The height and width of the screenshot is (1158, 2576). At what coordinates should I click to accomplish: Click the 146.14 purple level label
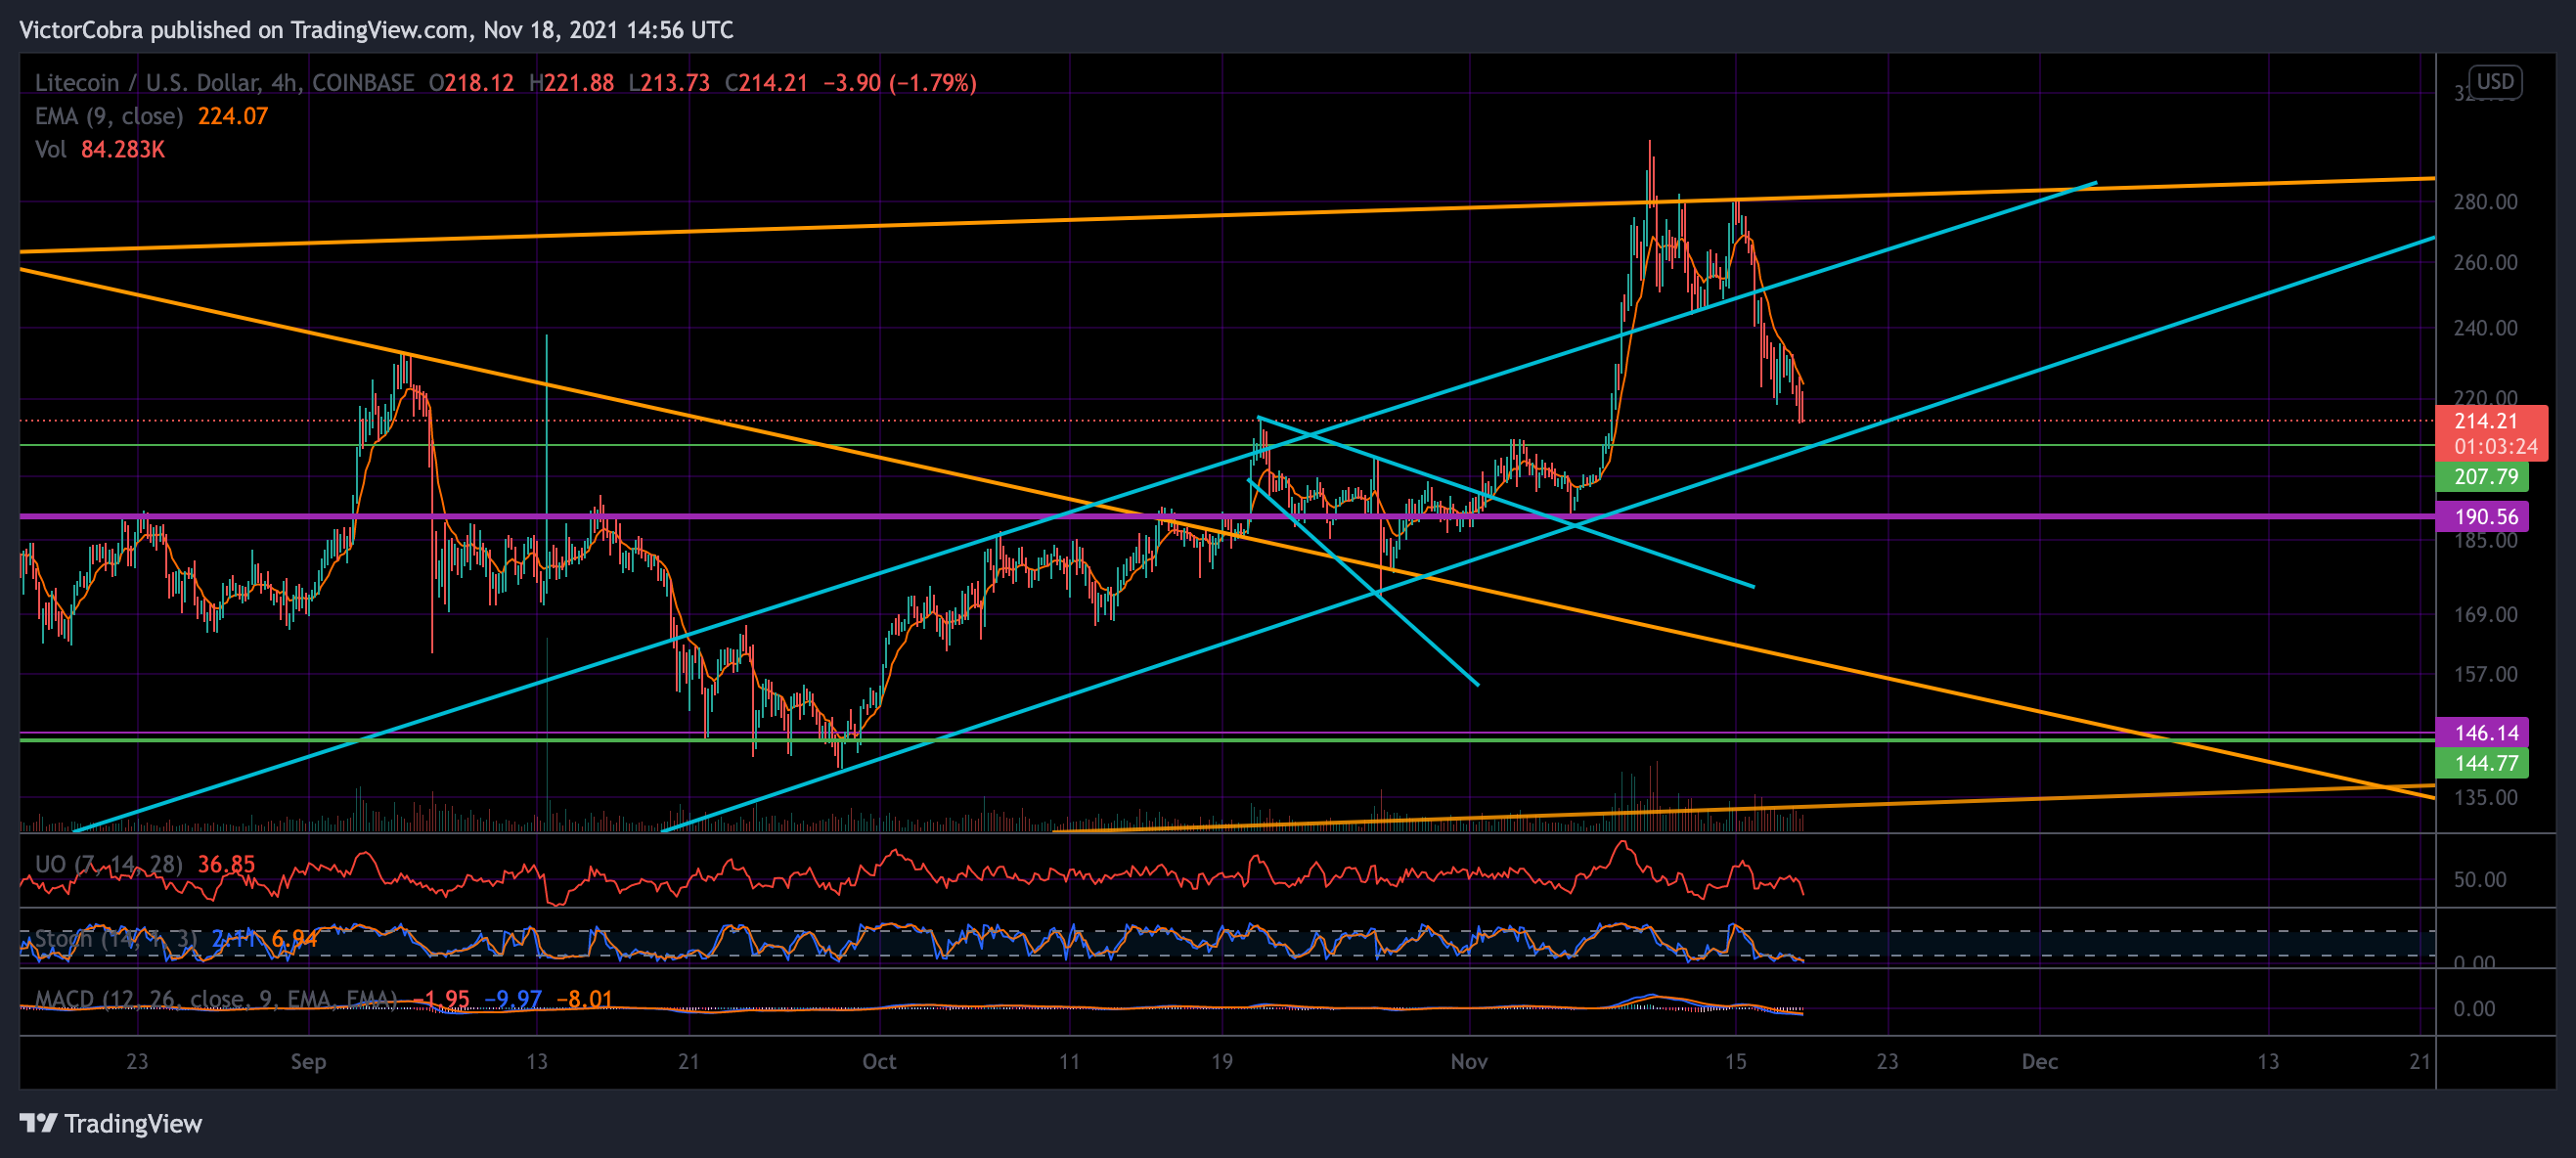click(x=2482, y=733)
